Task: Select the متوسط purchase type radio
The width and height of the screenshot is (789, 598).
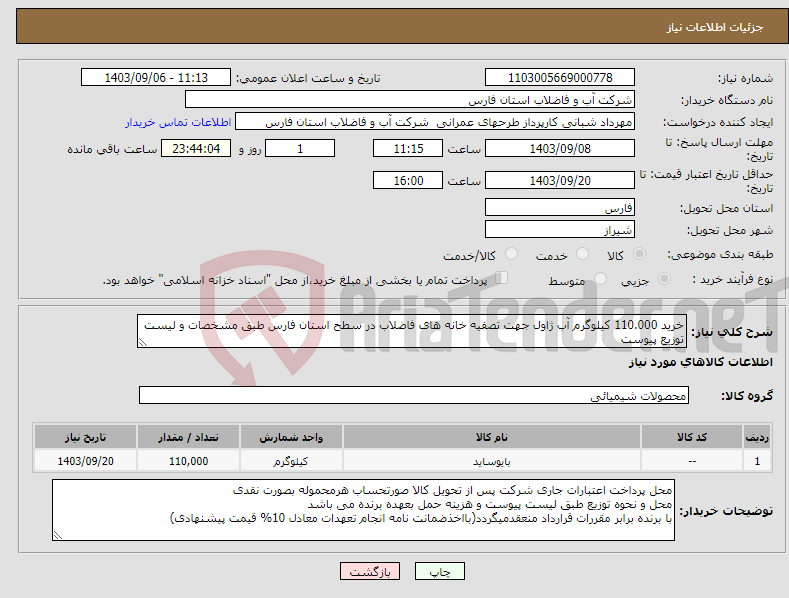Action: coord(600,278)
